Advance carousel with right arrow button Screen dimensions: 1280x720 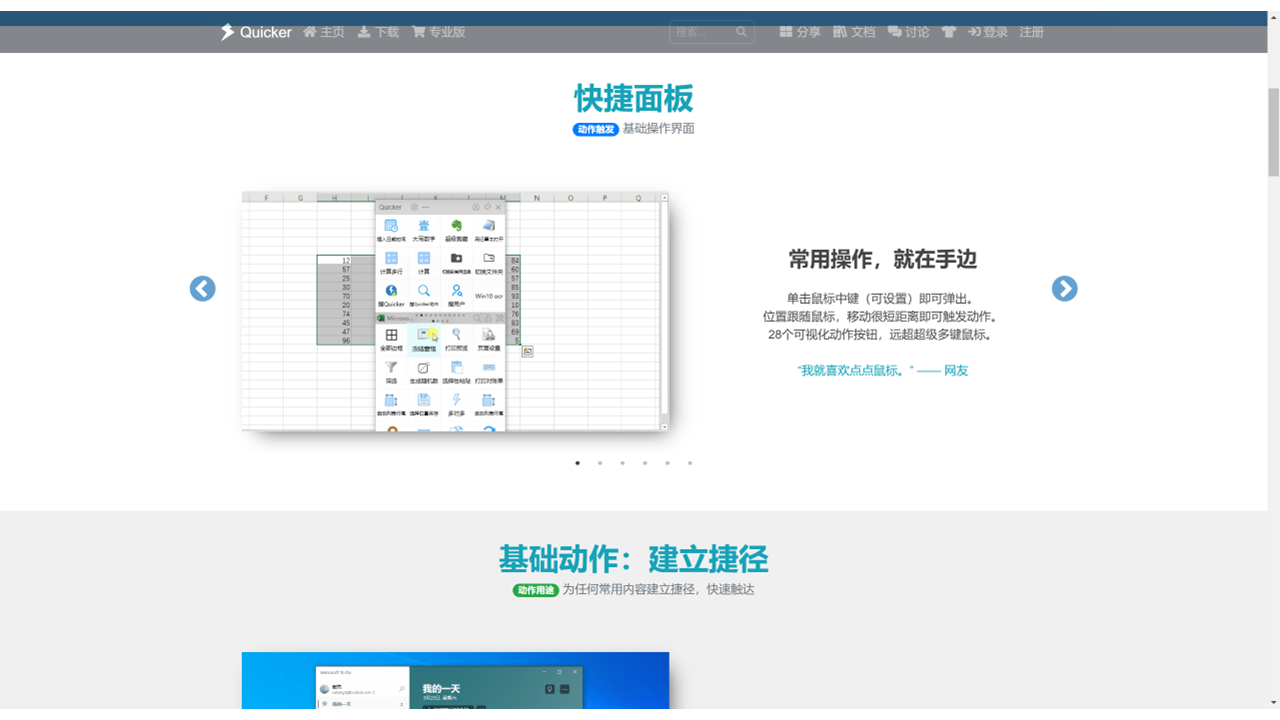point(1064,289)
